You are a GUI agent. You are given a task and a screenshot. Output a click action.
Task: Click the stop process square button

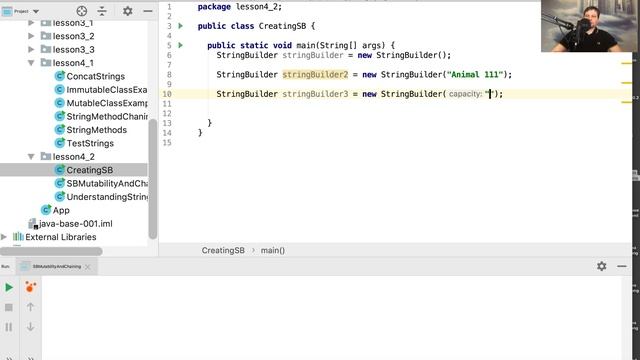(9, 307)
